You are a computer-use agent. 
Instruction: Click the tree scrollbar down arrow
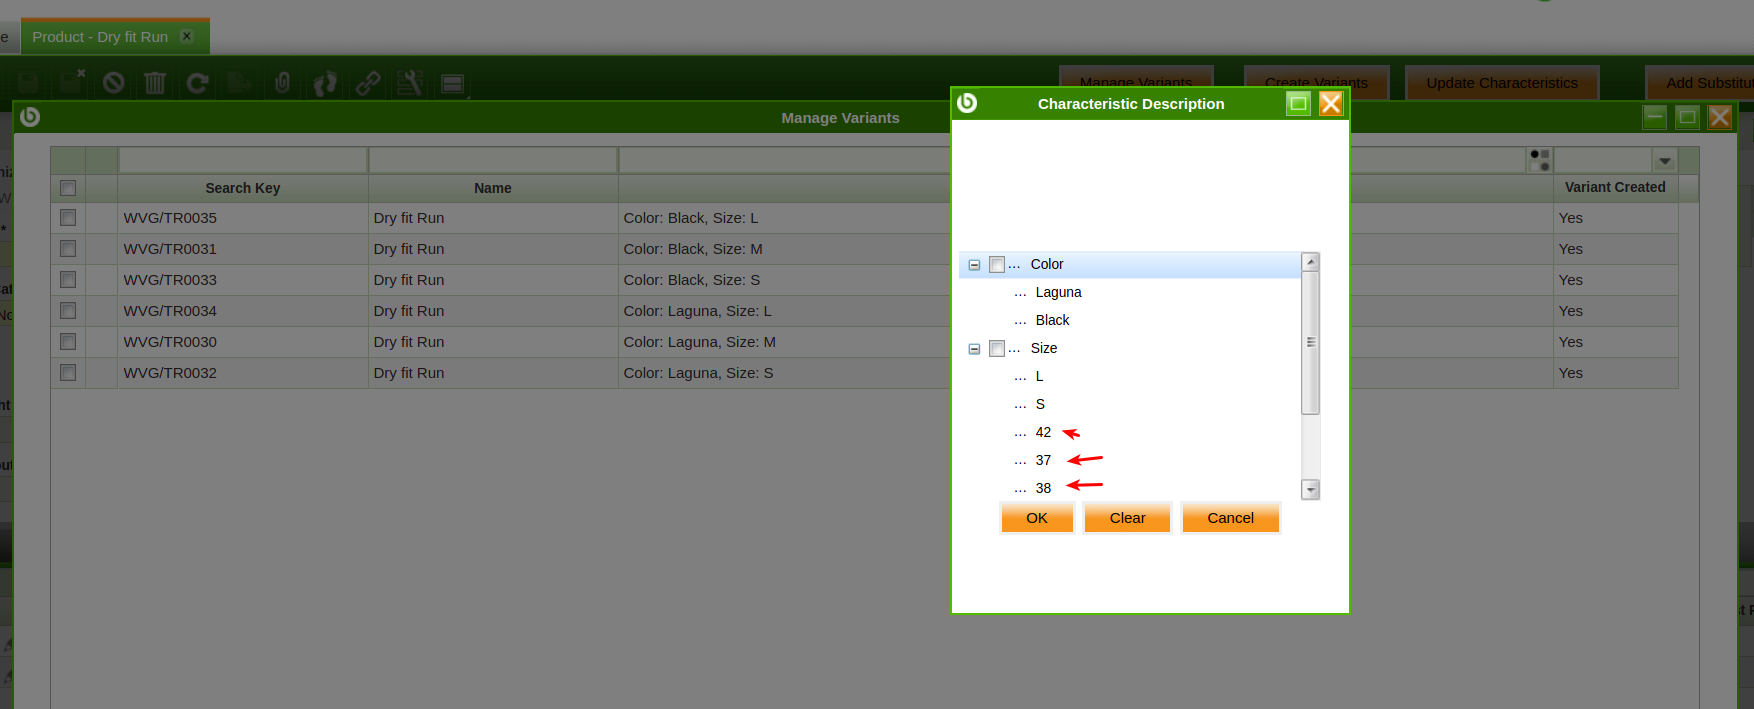coord(1310,490)
